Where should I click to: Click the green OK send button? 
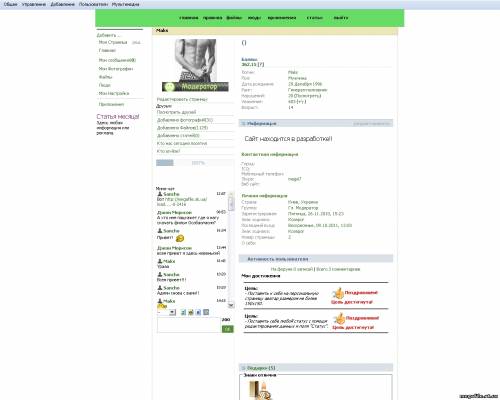click(227, 329)
